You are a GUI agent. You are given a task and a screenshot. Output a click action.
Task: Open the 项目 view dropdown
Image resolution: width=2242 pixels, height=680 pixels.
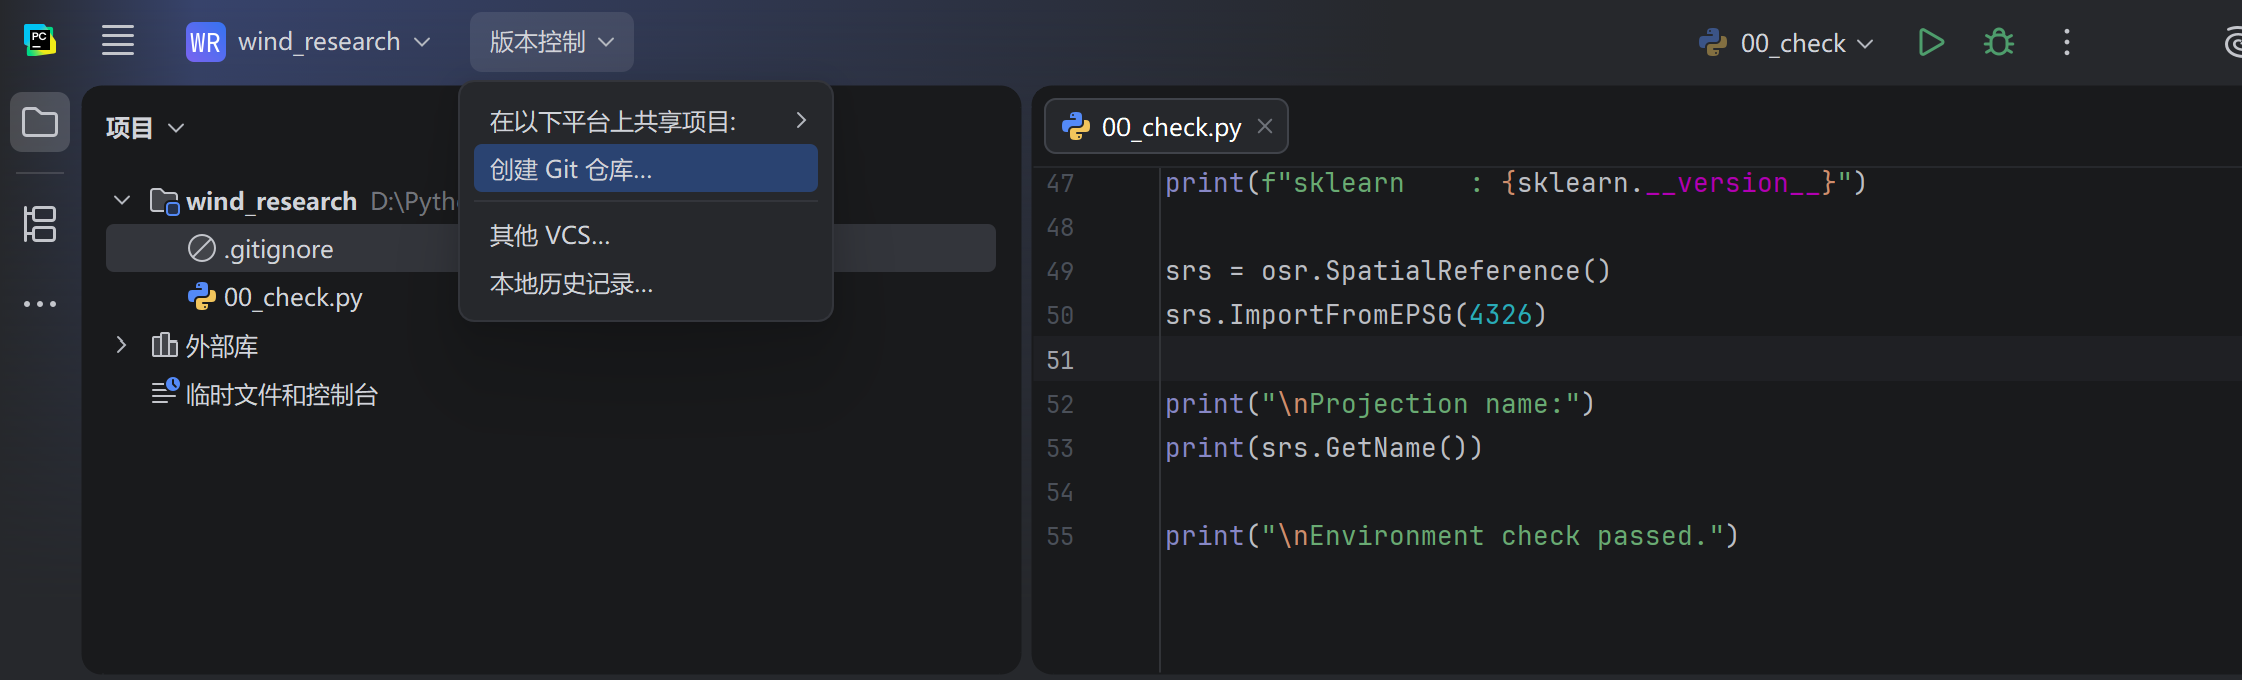coord(145,128)
